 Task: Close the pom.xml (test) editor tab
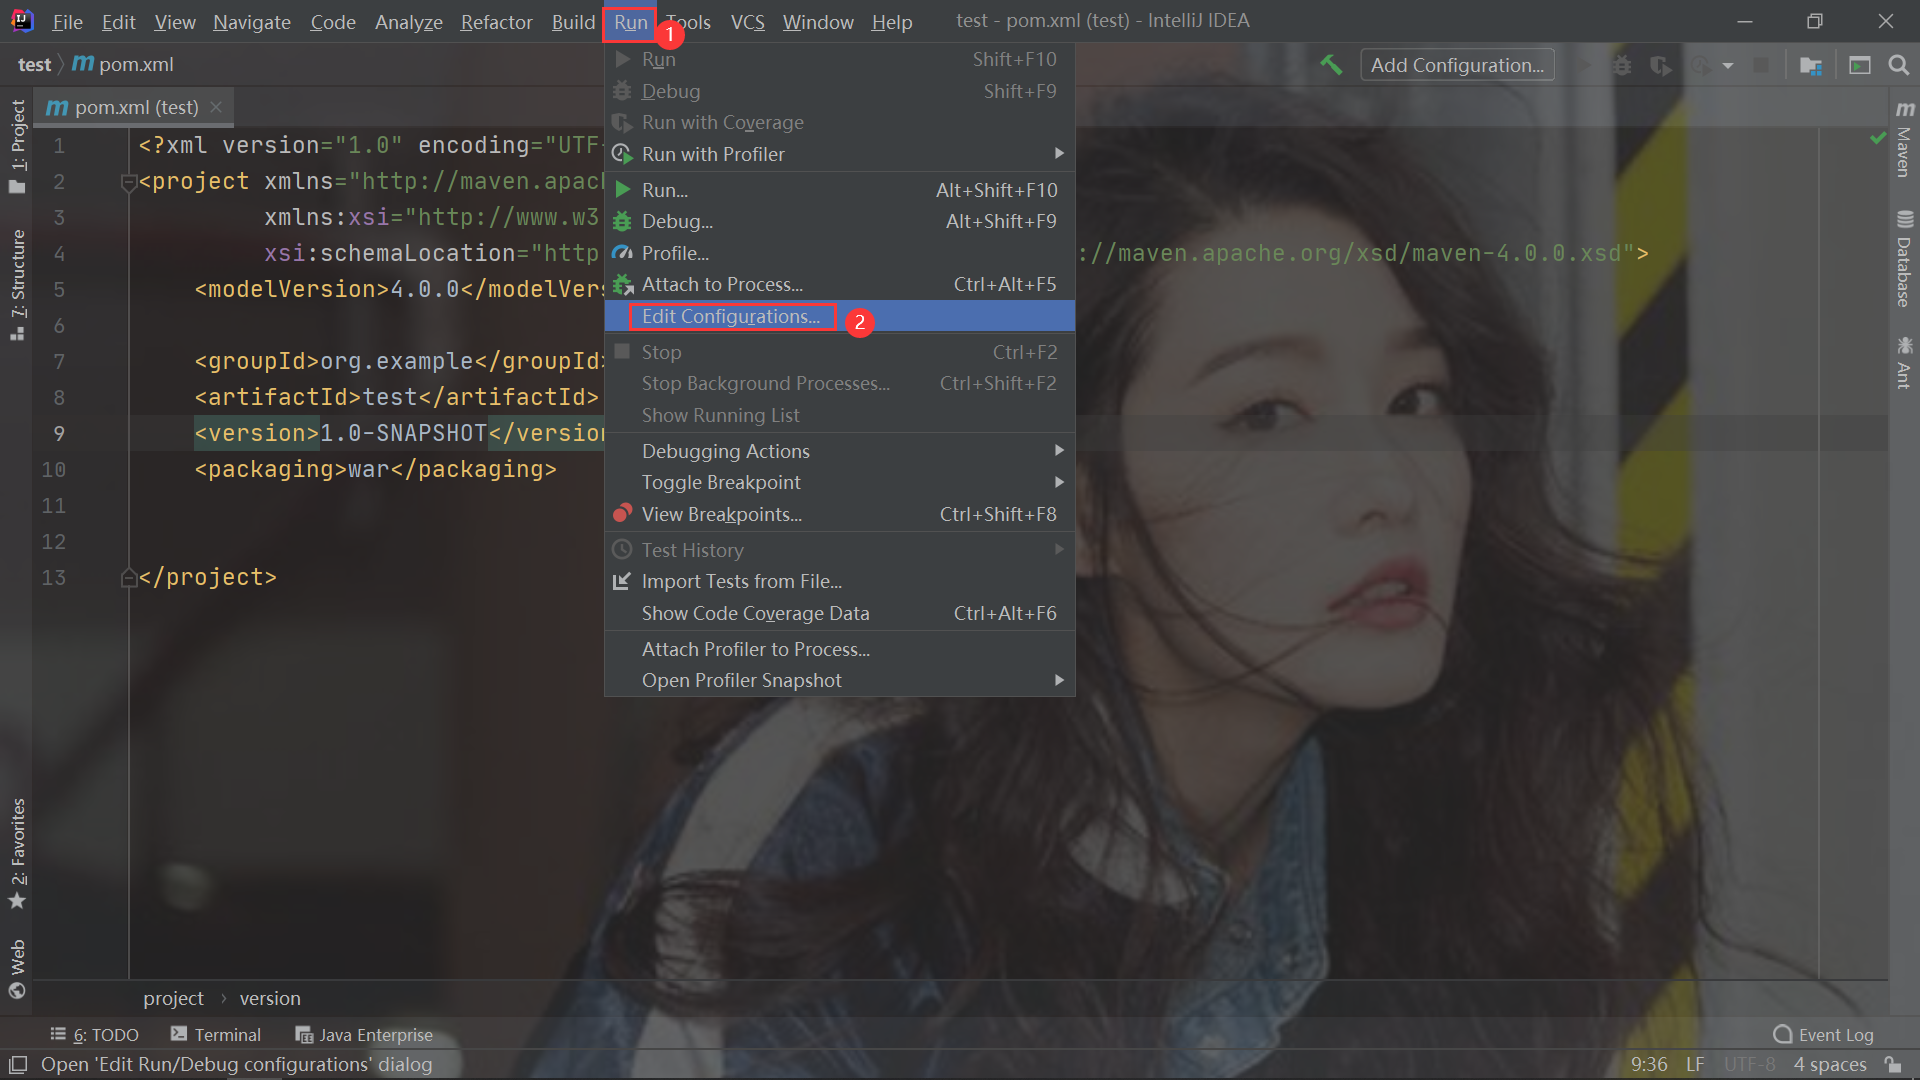tap(216, 107)
